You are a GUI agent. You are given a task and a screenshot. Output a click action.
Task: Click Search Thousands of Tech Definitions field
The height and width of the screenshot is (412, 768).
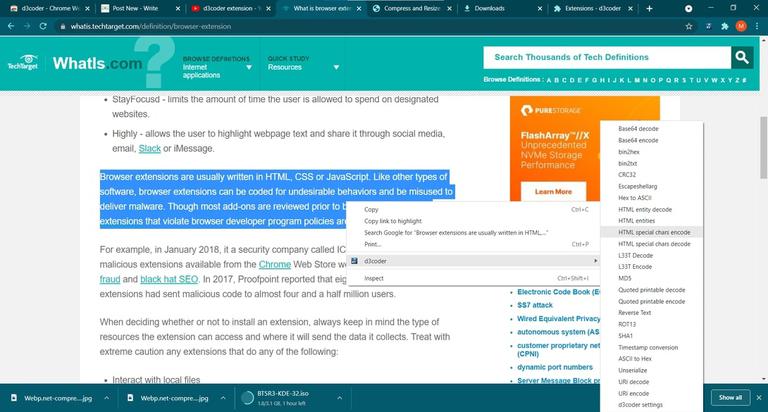[607, 57]
